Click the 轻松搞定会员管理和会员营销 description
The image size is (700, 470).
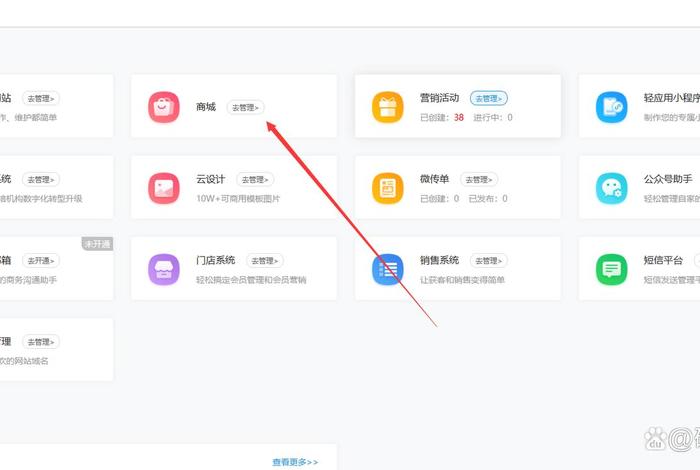(251, 280)
